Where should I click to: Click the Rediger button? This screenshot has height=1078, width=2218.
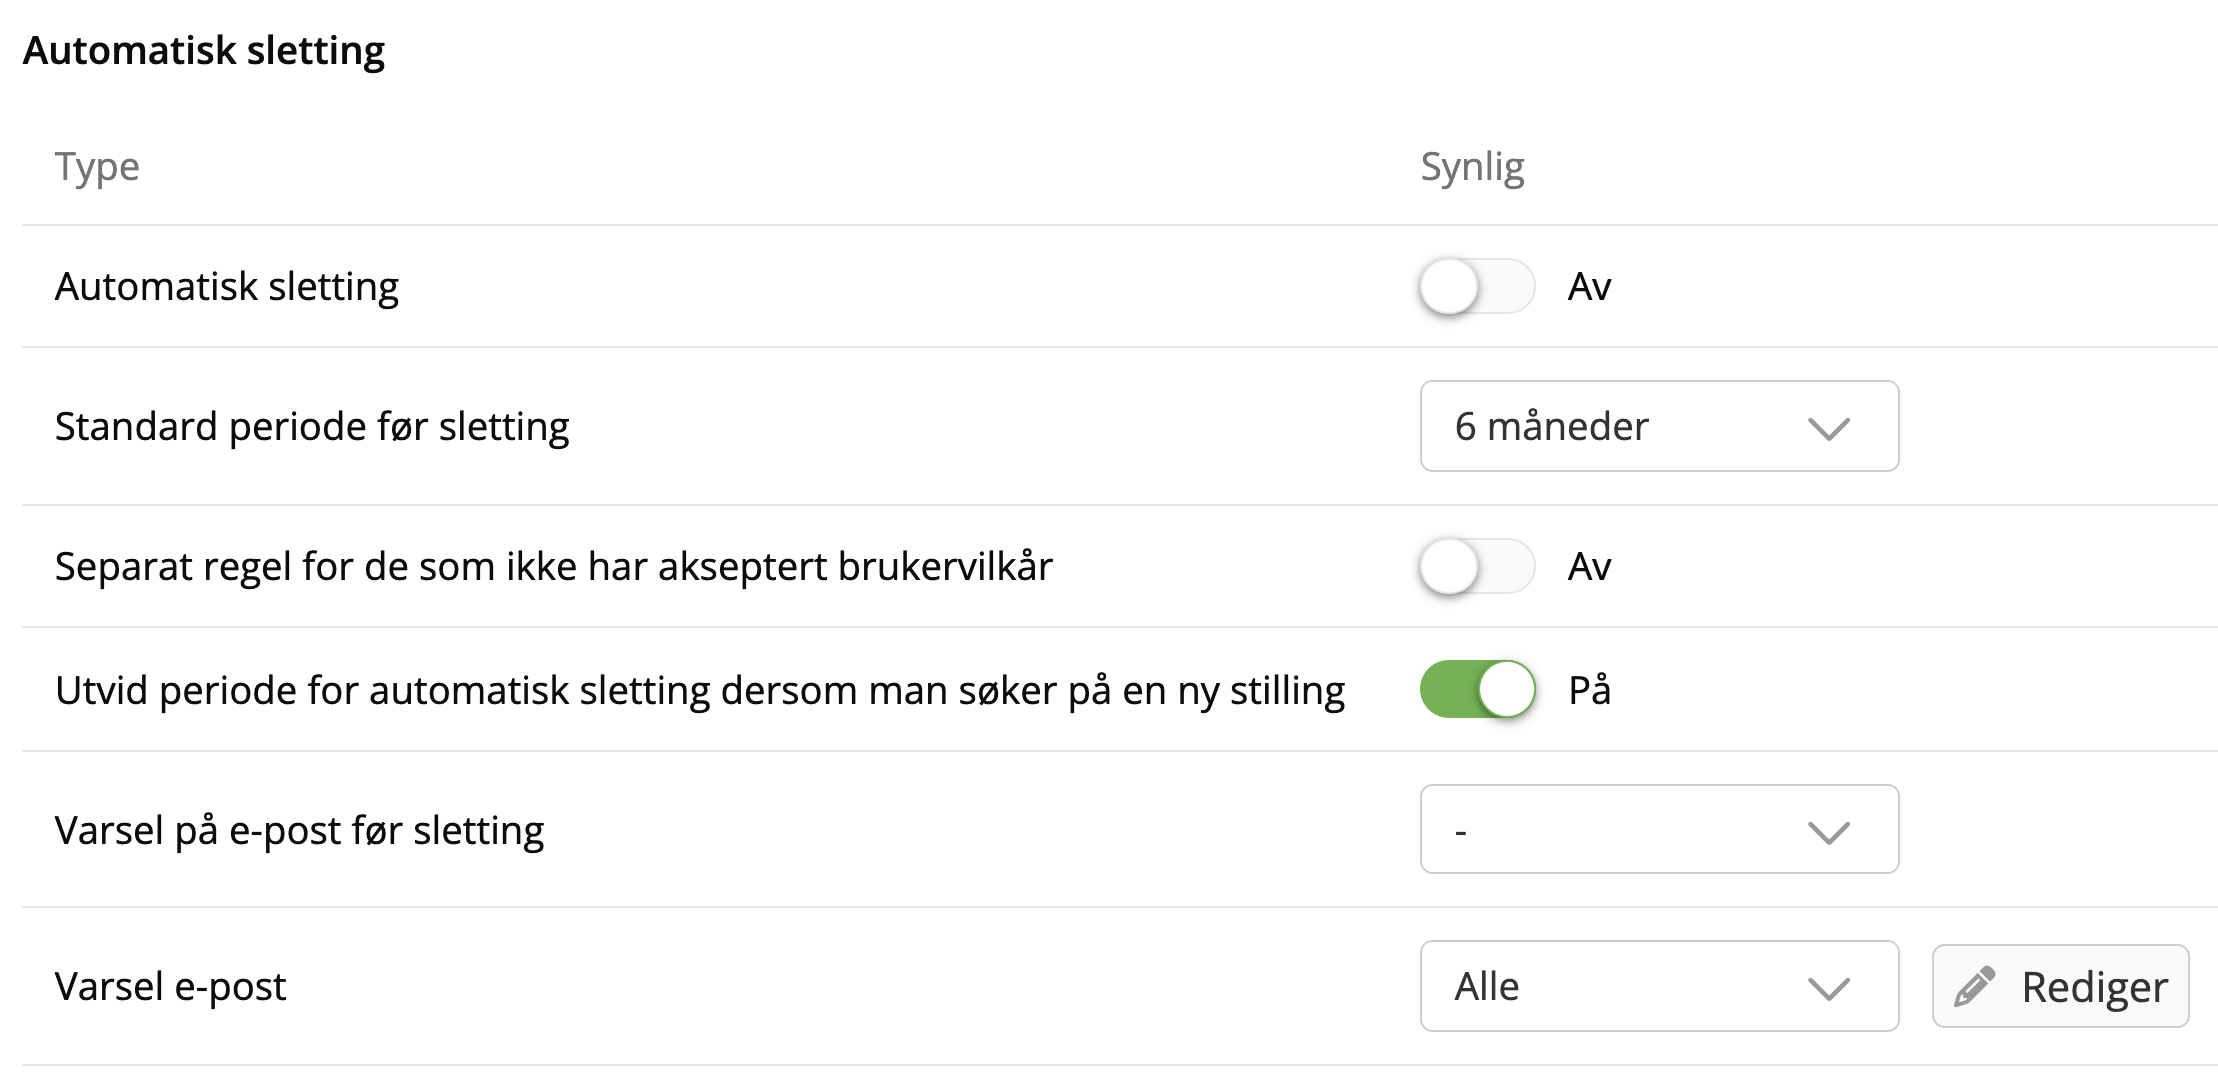(2061, 987)
